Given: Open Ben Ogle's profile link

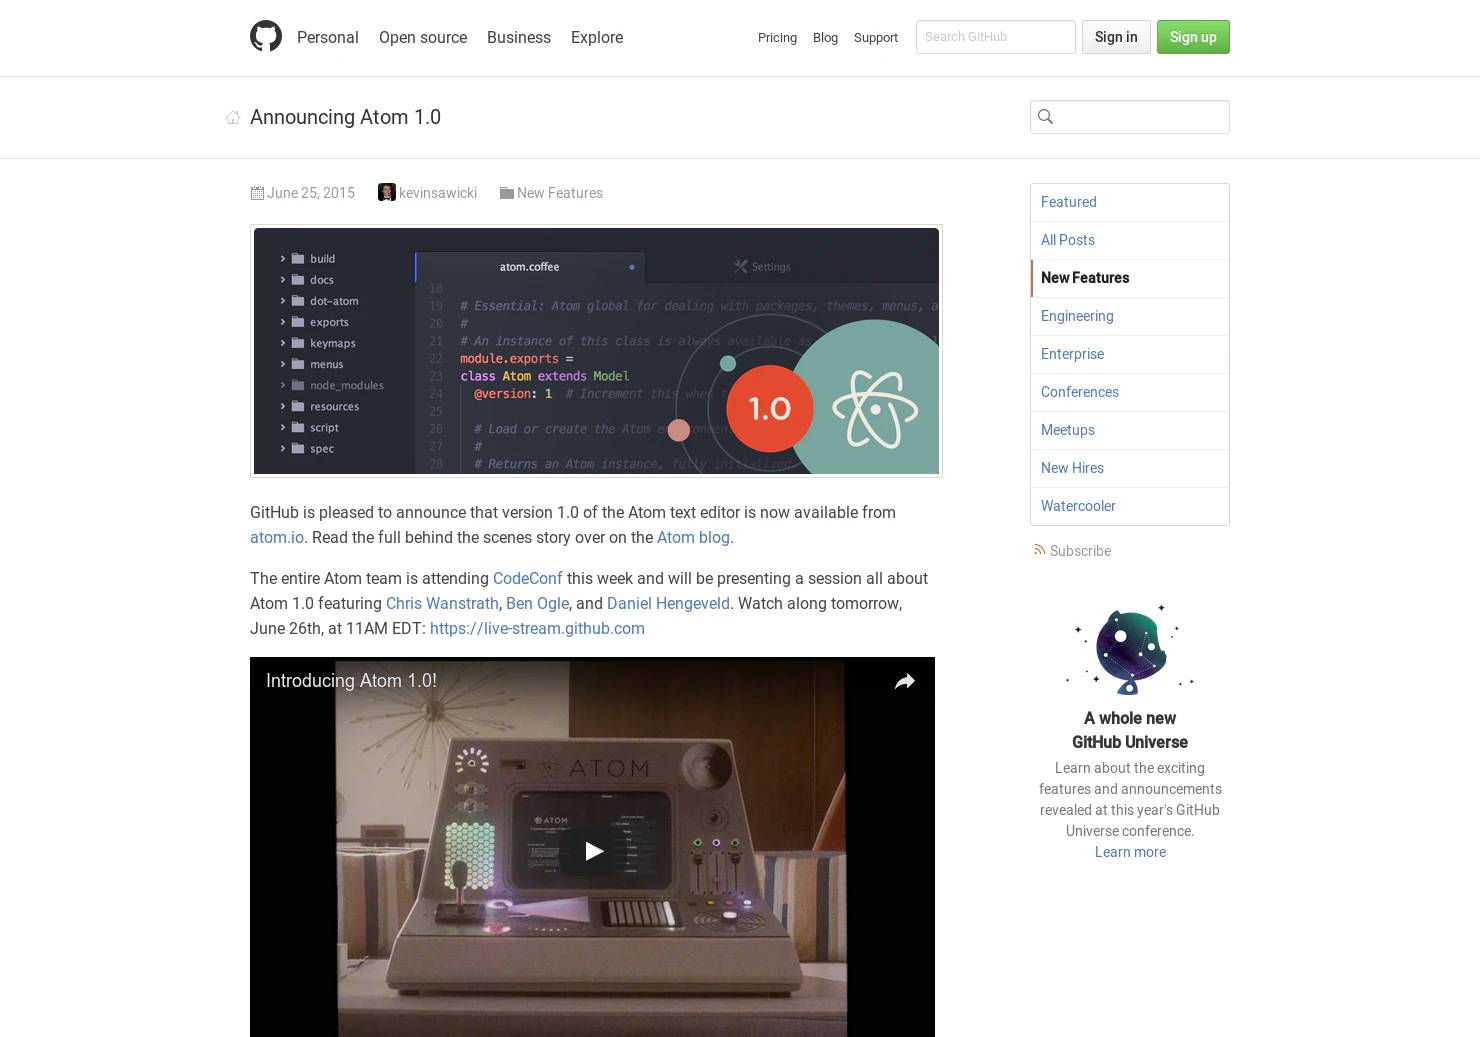Looking at the screenshot, I should pos(537,603).
